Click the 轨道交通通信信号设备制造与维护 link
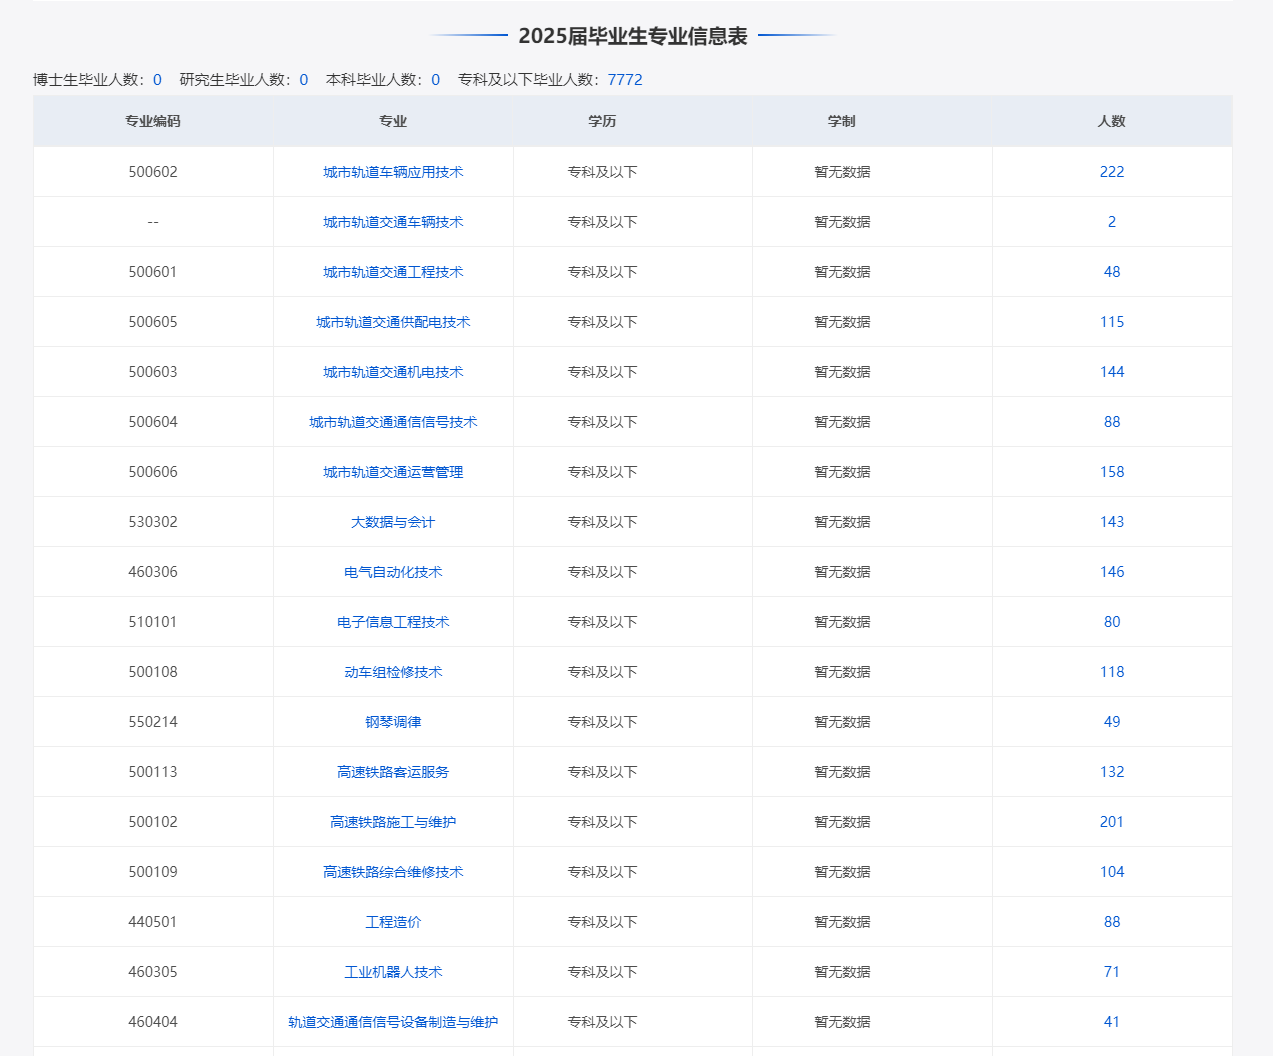Image resolution: width=1273 pixels, height=1056 pixels. coord(393,1022)
